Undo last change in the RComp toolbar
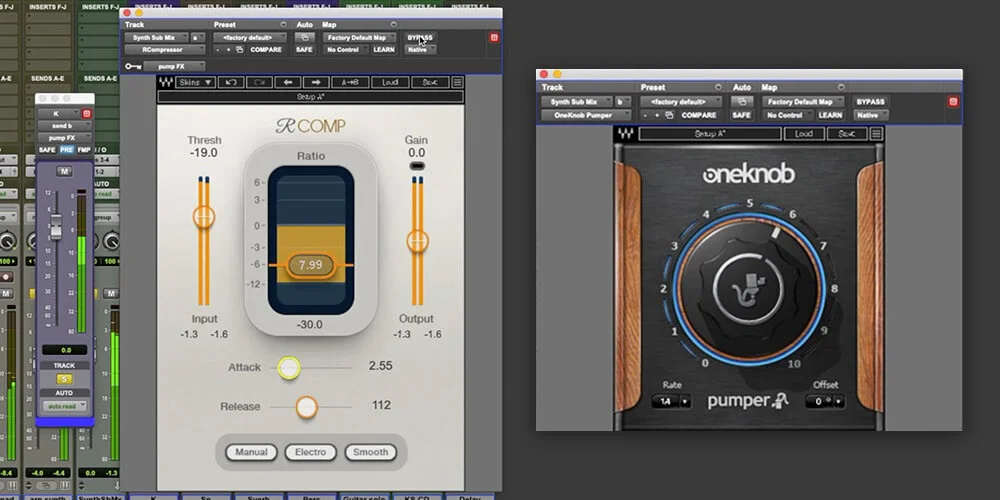This screenshot has height=500, width=1000. pos(231,82)
